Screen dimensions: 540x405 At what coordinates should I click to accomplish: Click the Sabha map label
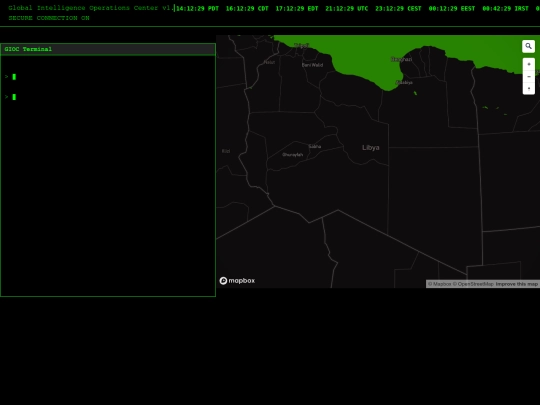[x=315, y=146]
